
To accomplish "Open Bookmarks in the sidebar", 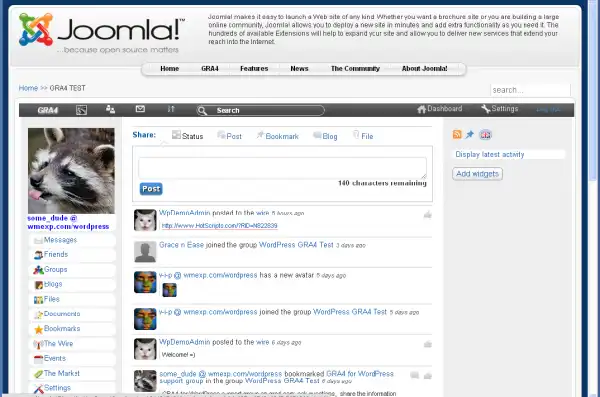I will pos(72,329).
